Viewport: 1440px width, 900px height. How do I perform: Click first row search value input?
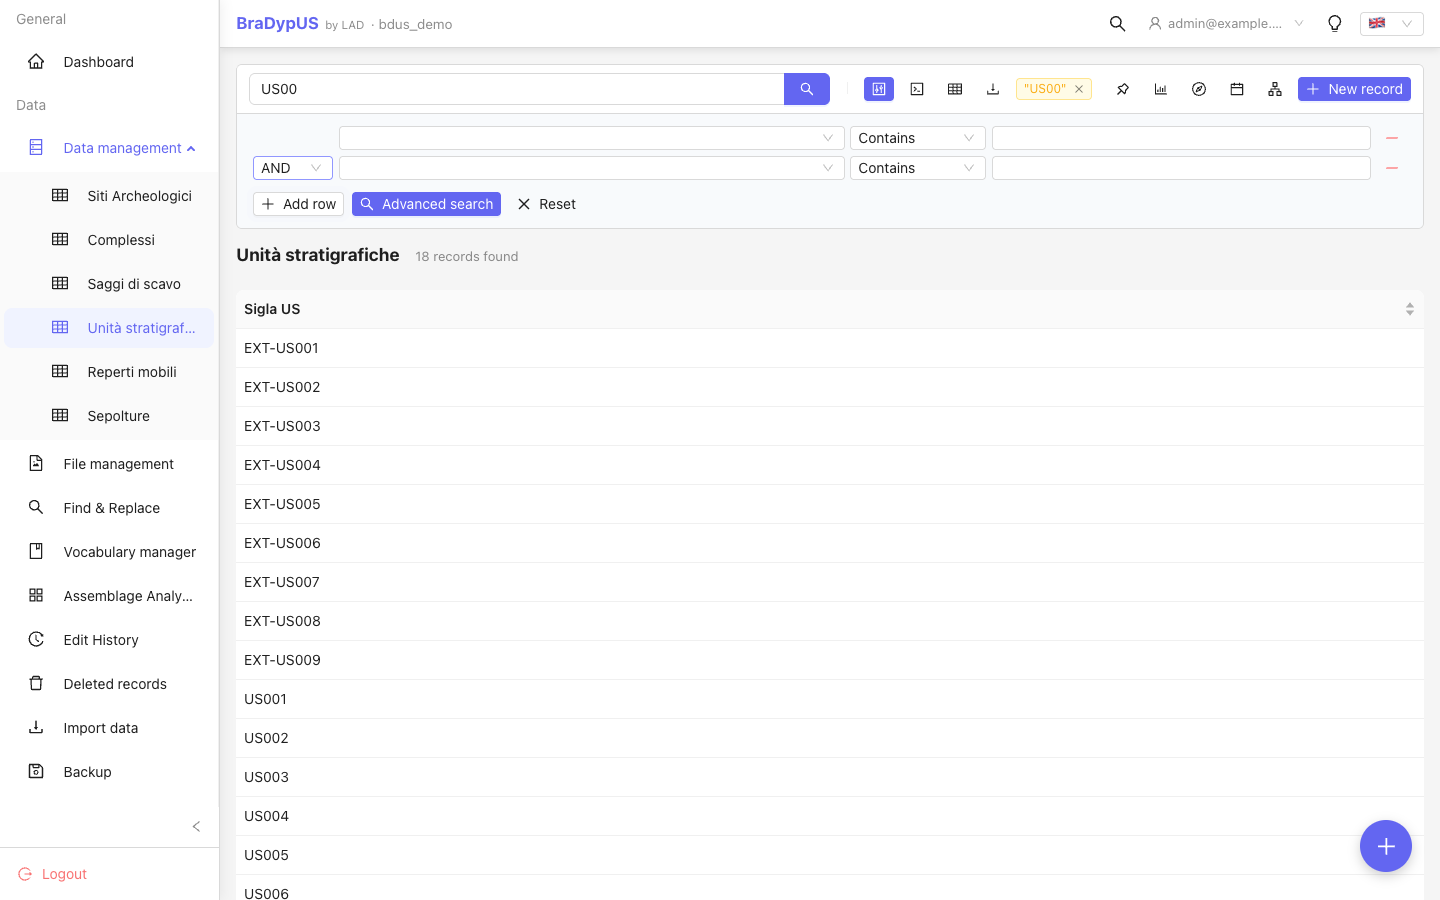click(1181, 138)
